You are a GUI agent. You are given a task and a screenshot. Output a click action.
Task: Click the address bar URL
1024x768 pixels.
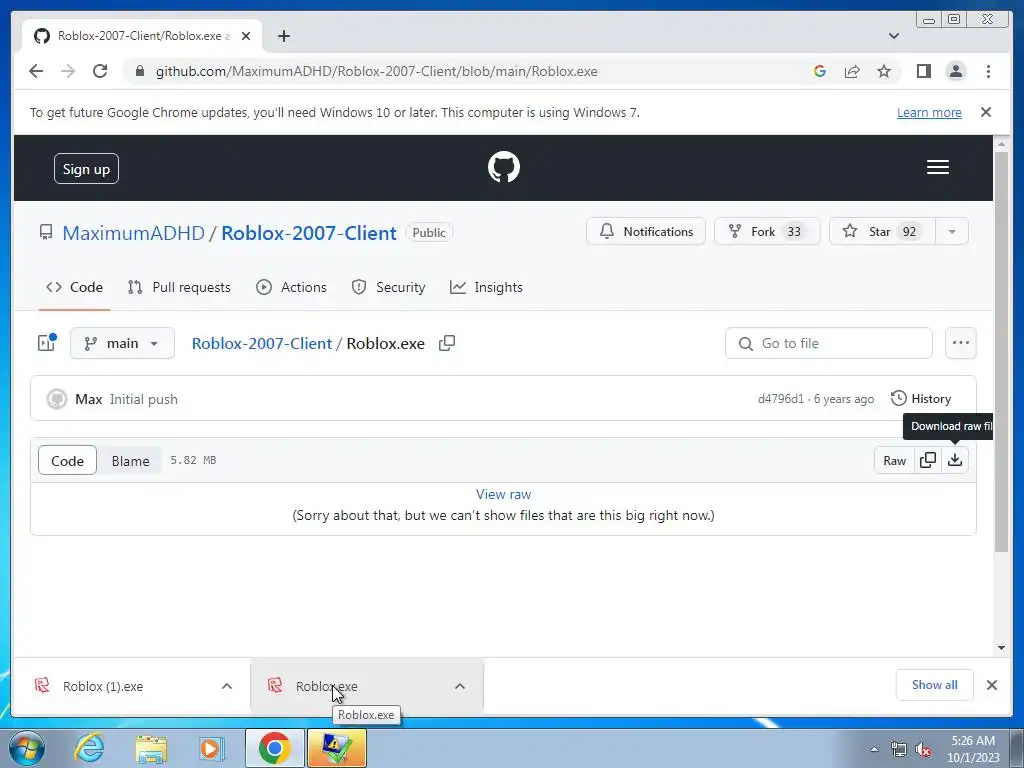[376, 71]
